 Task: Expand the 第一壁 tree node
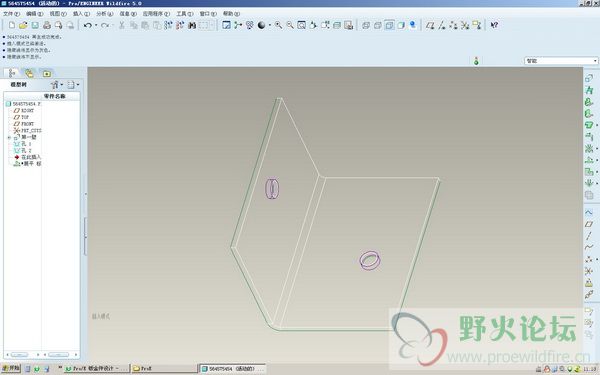(9, 137)
